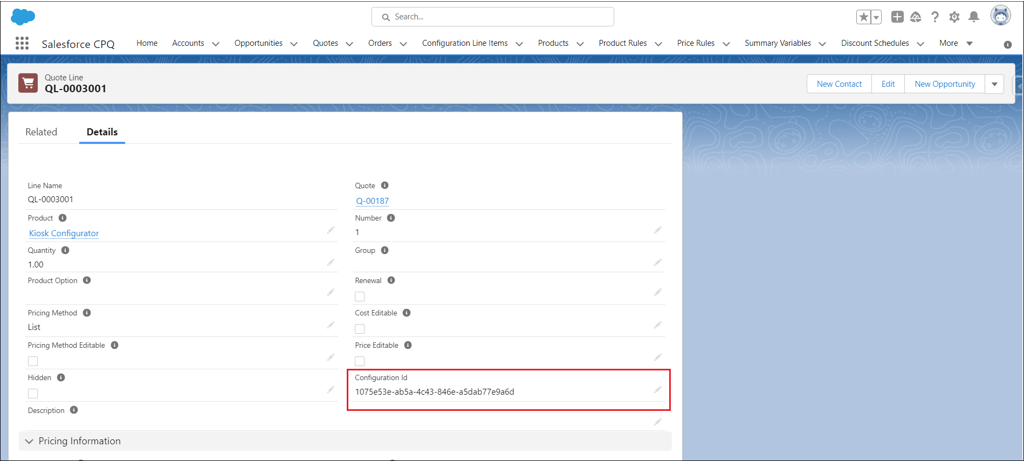Click the pencil icon beside Configuration Id
This screenshot has height=461, width=1024.
coord(658,390)
